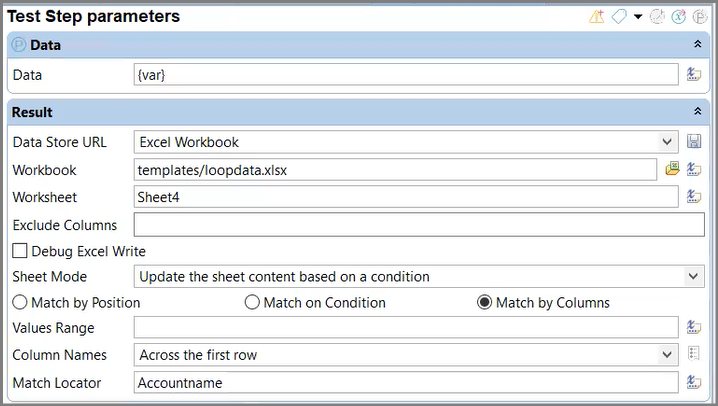718x406 pixels.
Task: Select the Match on Condition radio button
Action: point(252,302)
